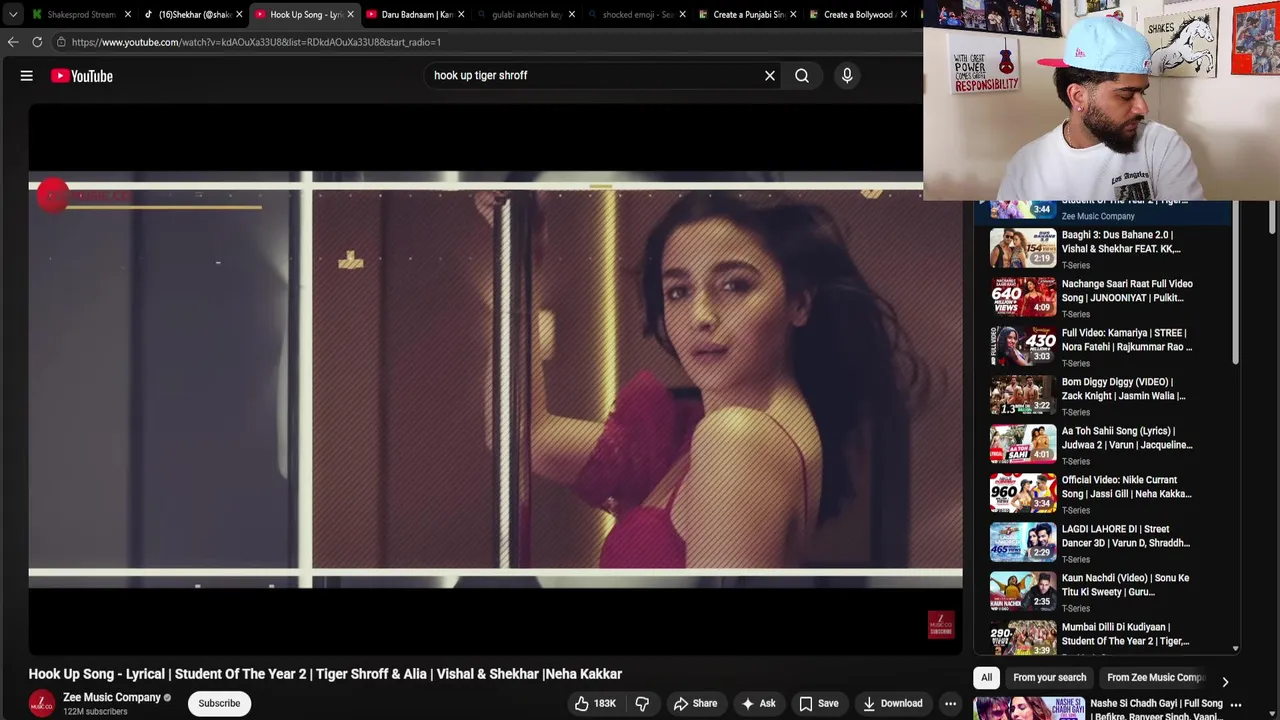This screenshot has height=720, width=1280.
Task: Open the YouTube hamburger guide menu
Action: [x=27, y=76]
